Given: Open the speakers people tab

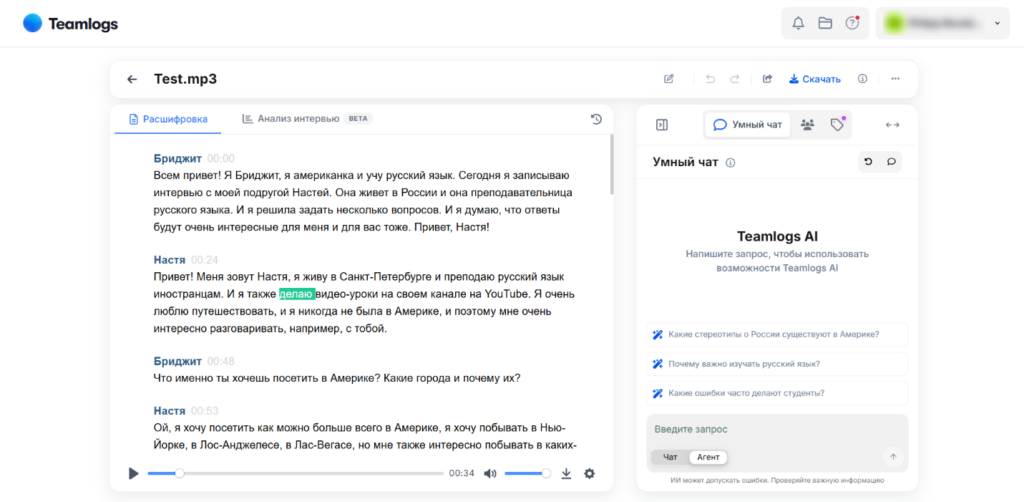Looking at the screenshot, I should (x=808, y=125).
